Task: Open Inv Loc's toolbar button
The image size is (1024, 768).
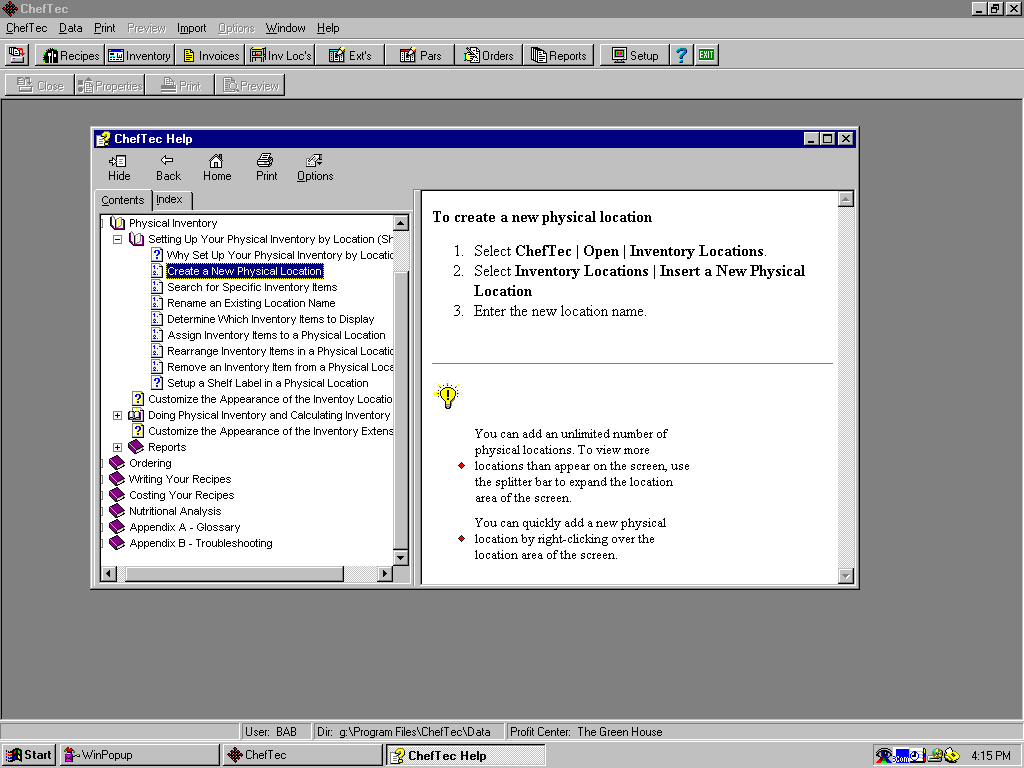Action: tap(280, 56)
